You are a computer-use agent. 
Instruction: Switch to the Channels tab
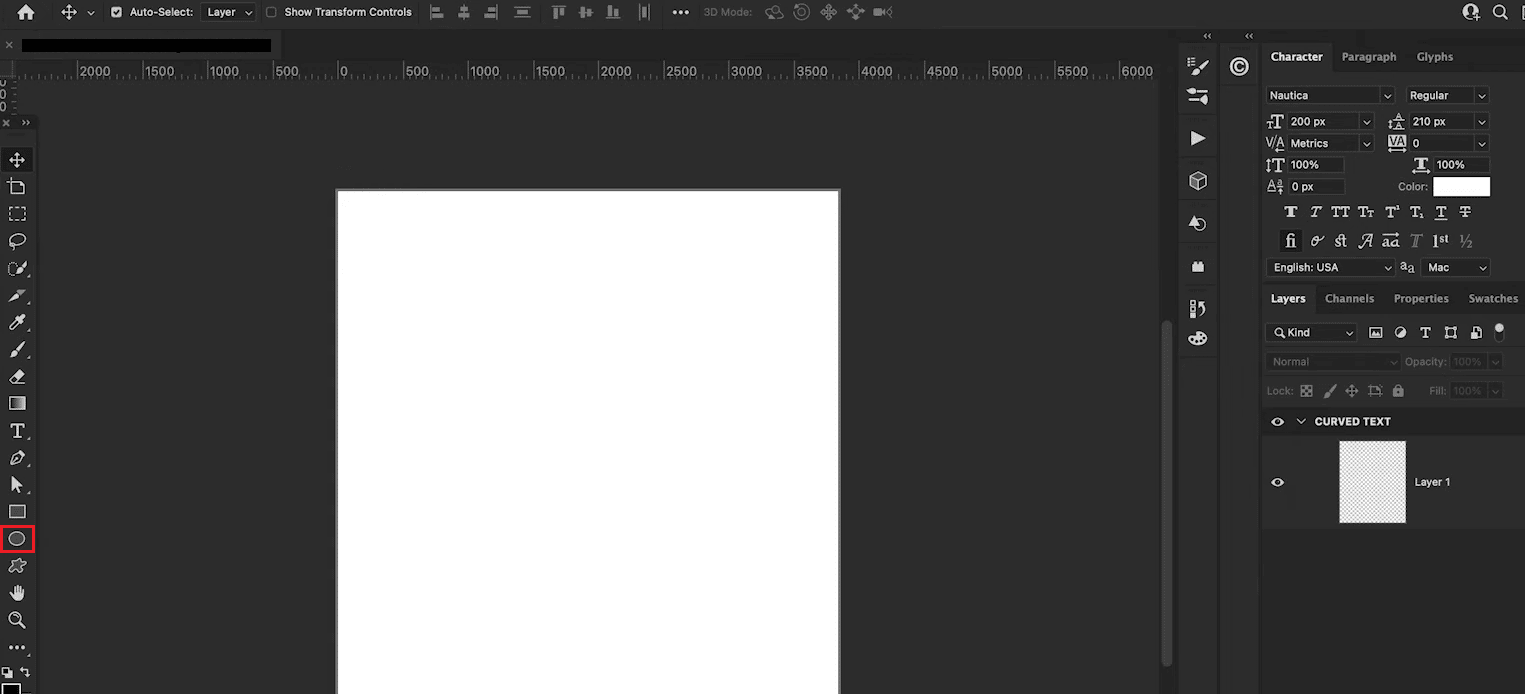tap(1349, 298)
